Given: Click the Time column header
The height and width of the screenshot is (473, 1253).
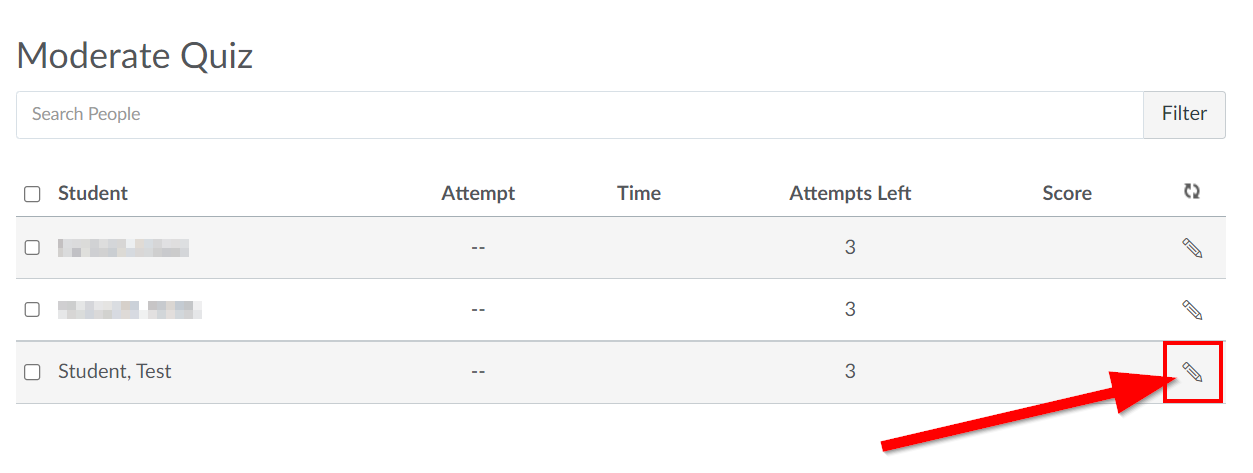Looking at the screenshot, I should coord(639,193).
